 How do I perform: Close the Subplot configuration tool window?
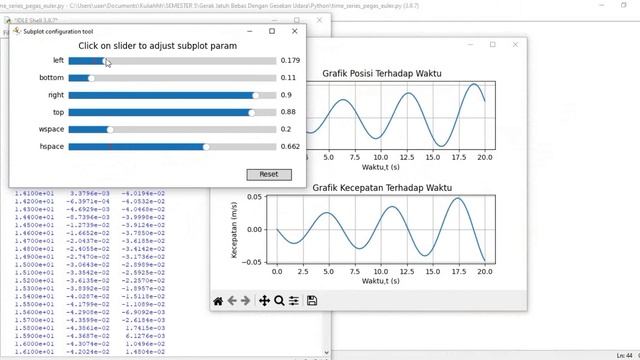point(295,31)
